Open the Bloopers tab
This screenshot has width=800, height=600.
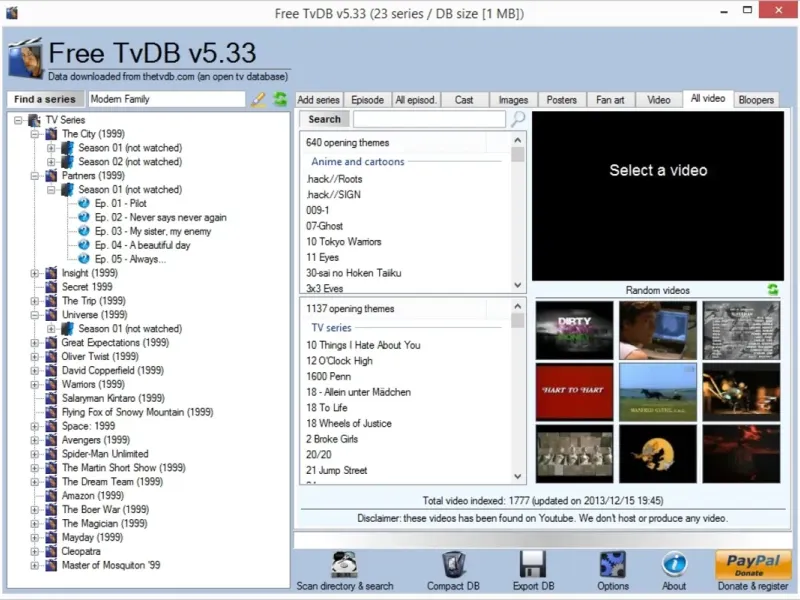pos(756,100)
